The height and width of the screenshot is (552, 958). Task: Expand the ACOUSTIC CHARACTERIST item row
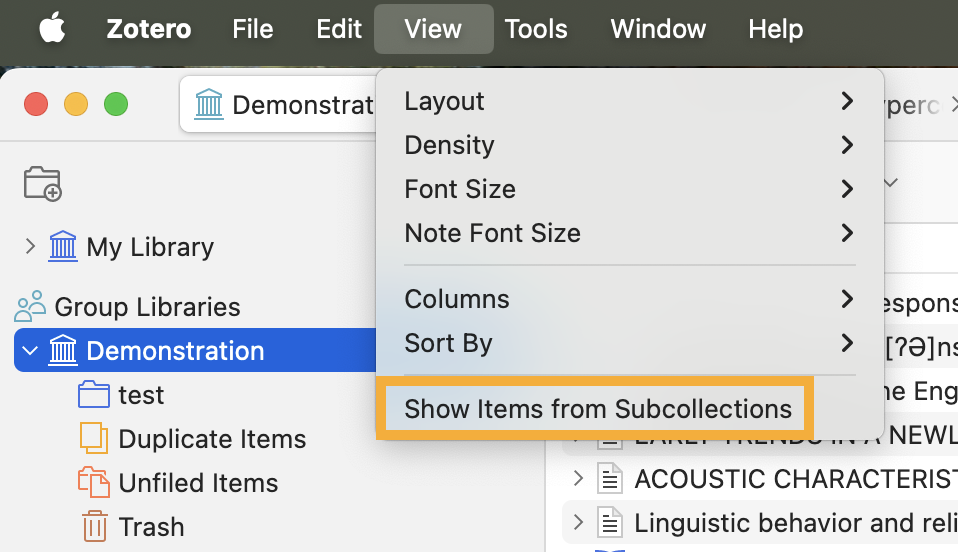[x=578, y=479]
